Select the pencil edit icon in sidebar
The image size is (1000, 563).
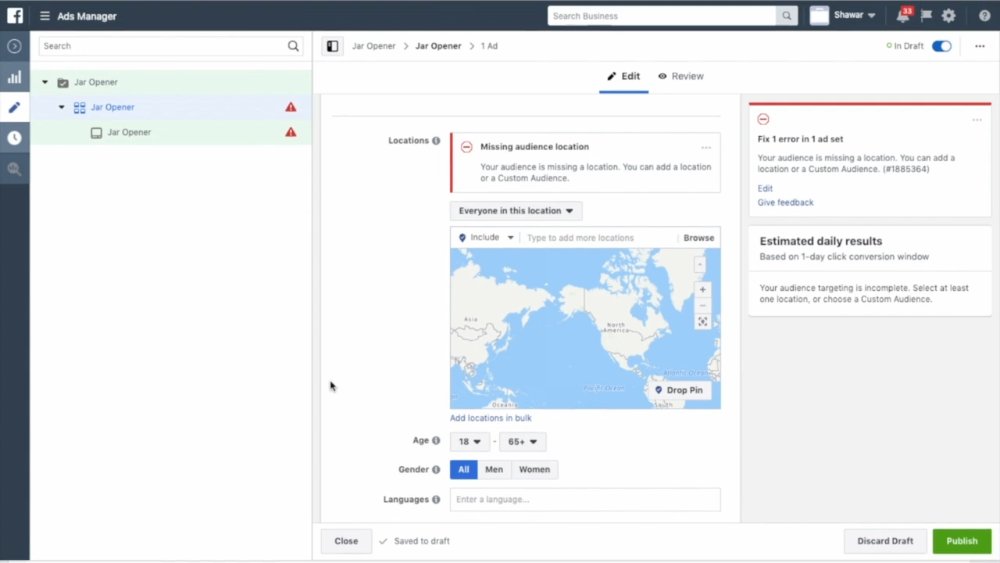tap(14, 107)
